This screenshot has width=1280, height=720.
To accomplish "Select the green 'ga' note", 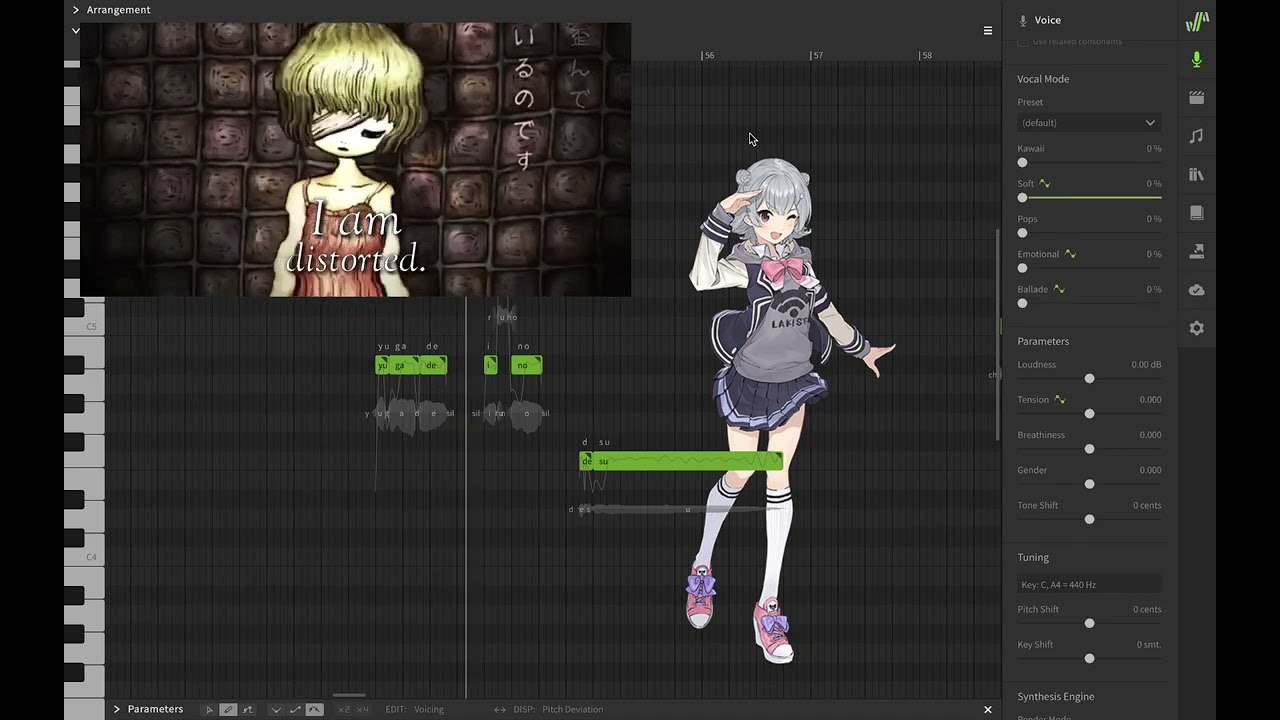I will (x=403, y=365).
